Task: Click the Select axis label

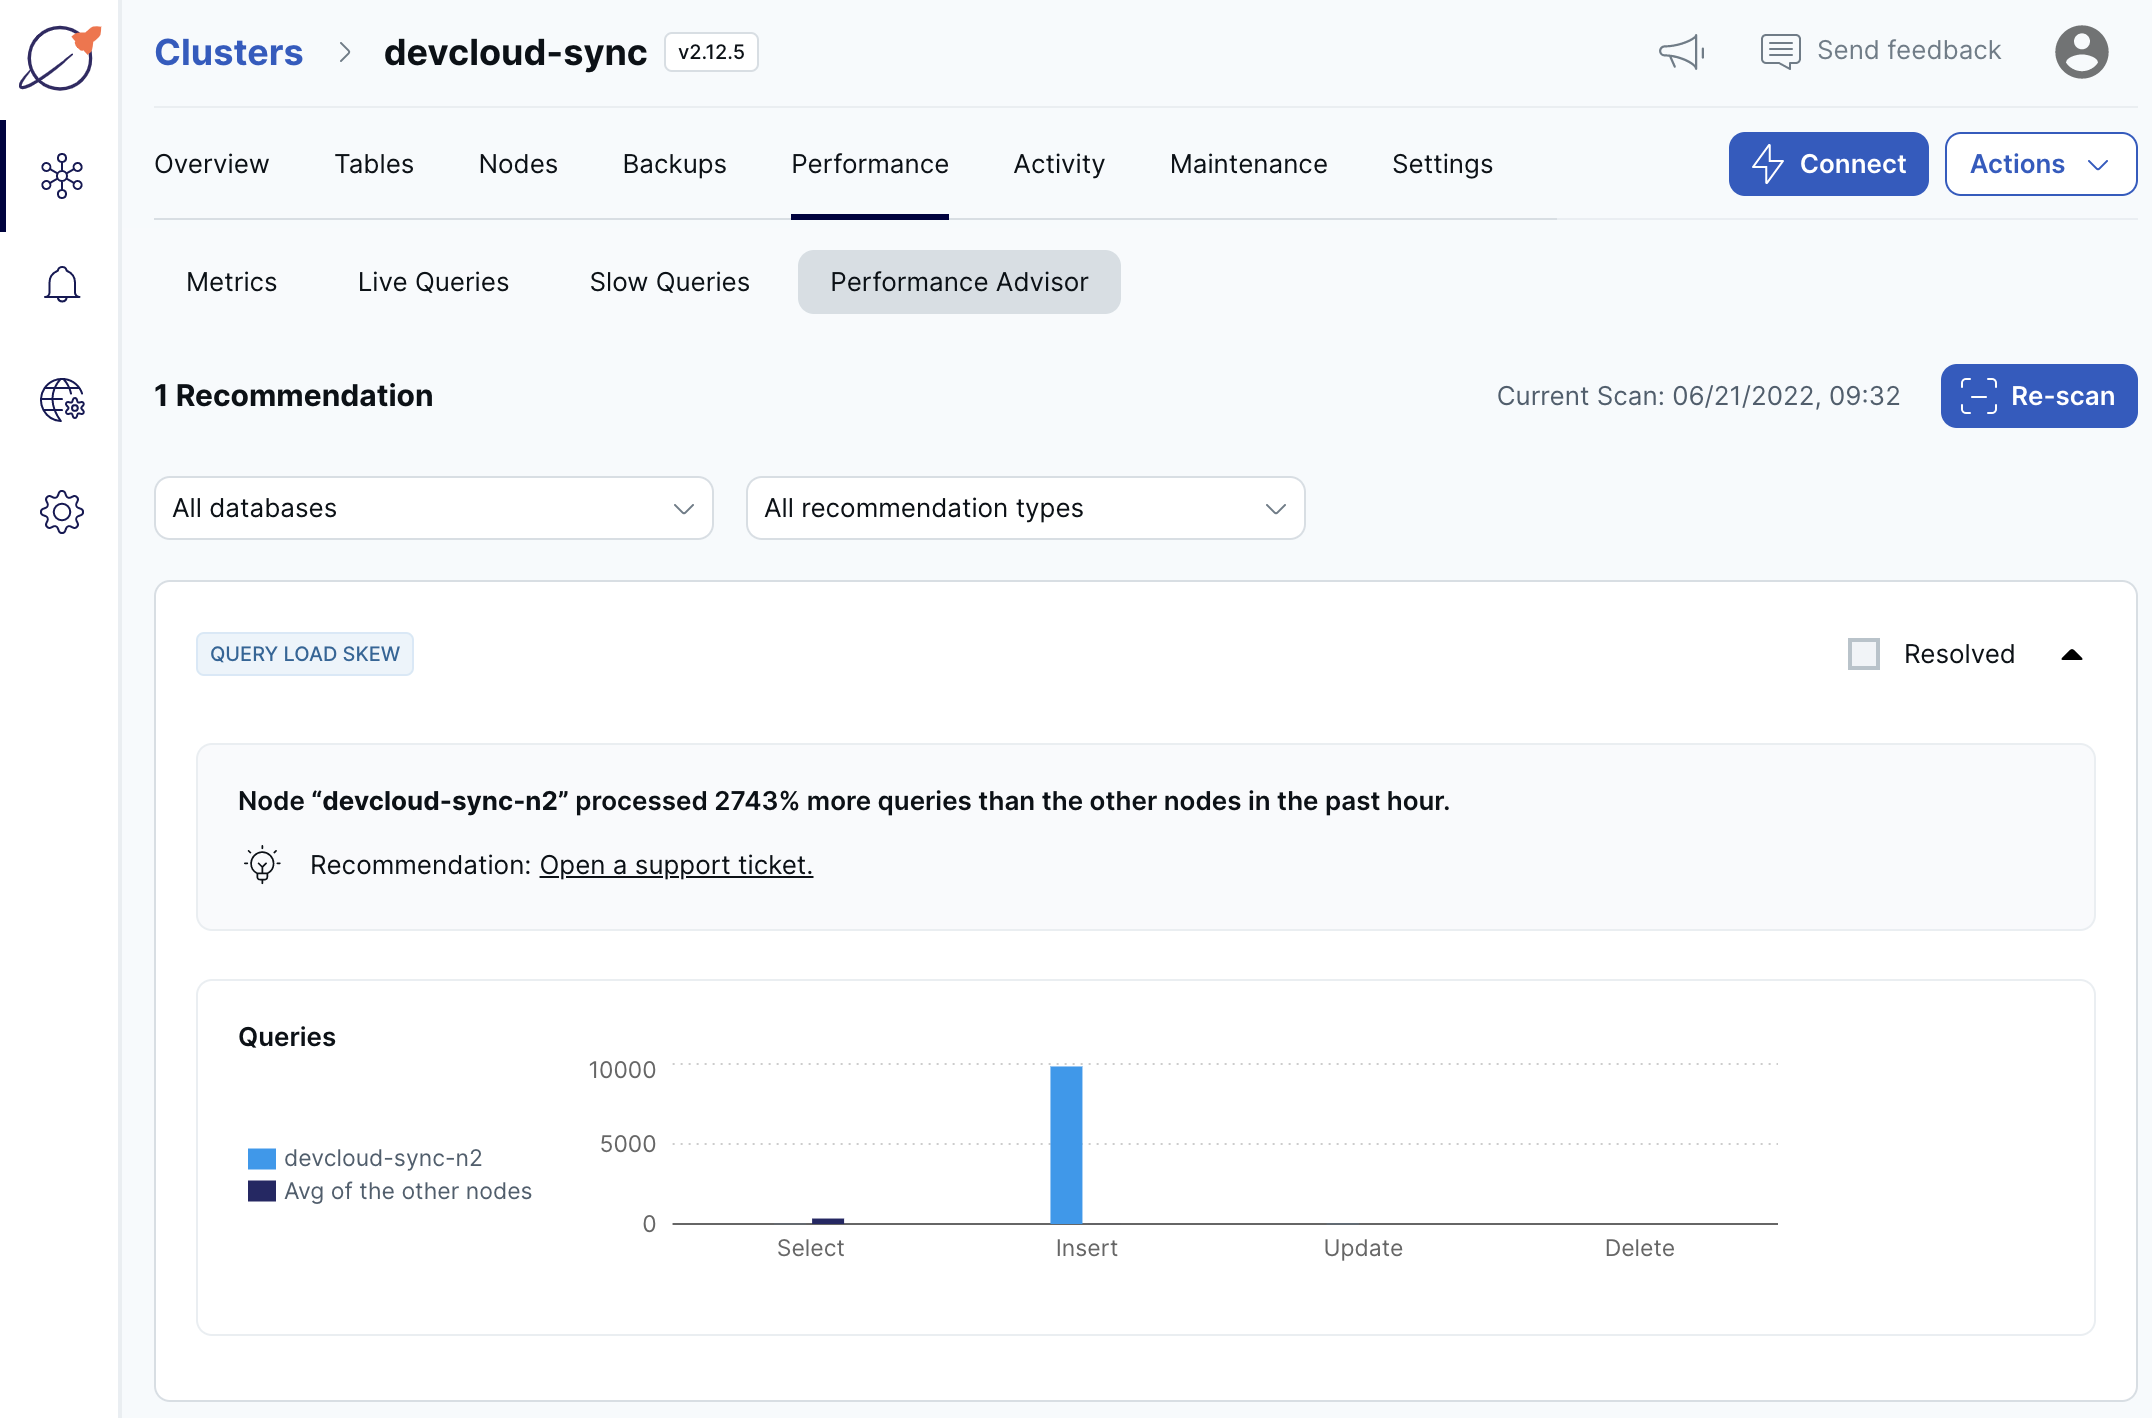Action: (x=811, y=1248)
